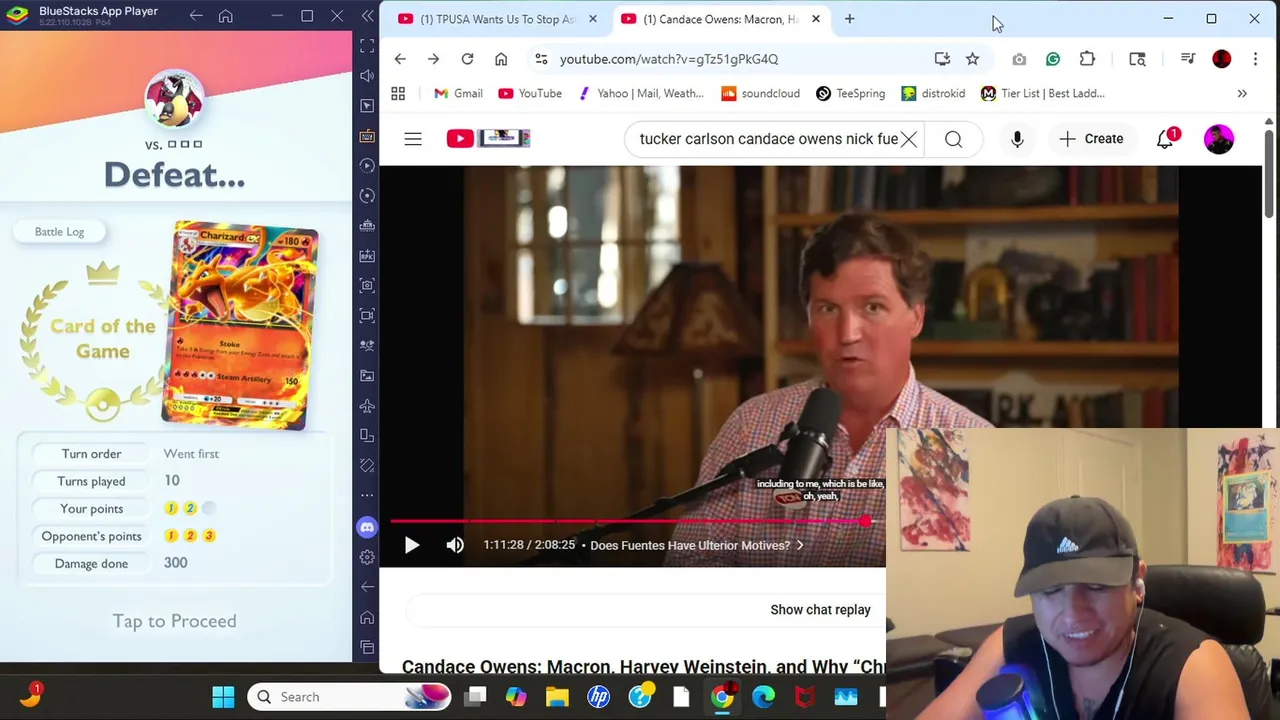The image size is (1280, 720).
Task: Play the paused YouTube video
Action: point(412,545)
